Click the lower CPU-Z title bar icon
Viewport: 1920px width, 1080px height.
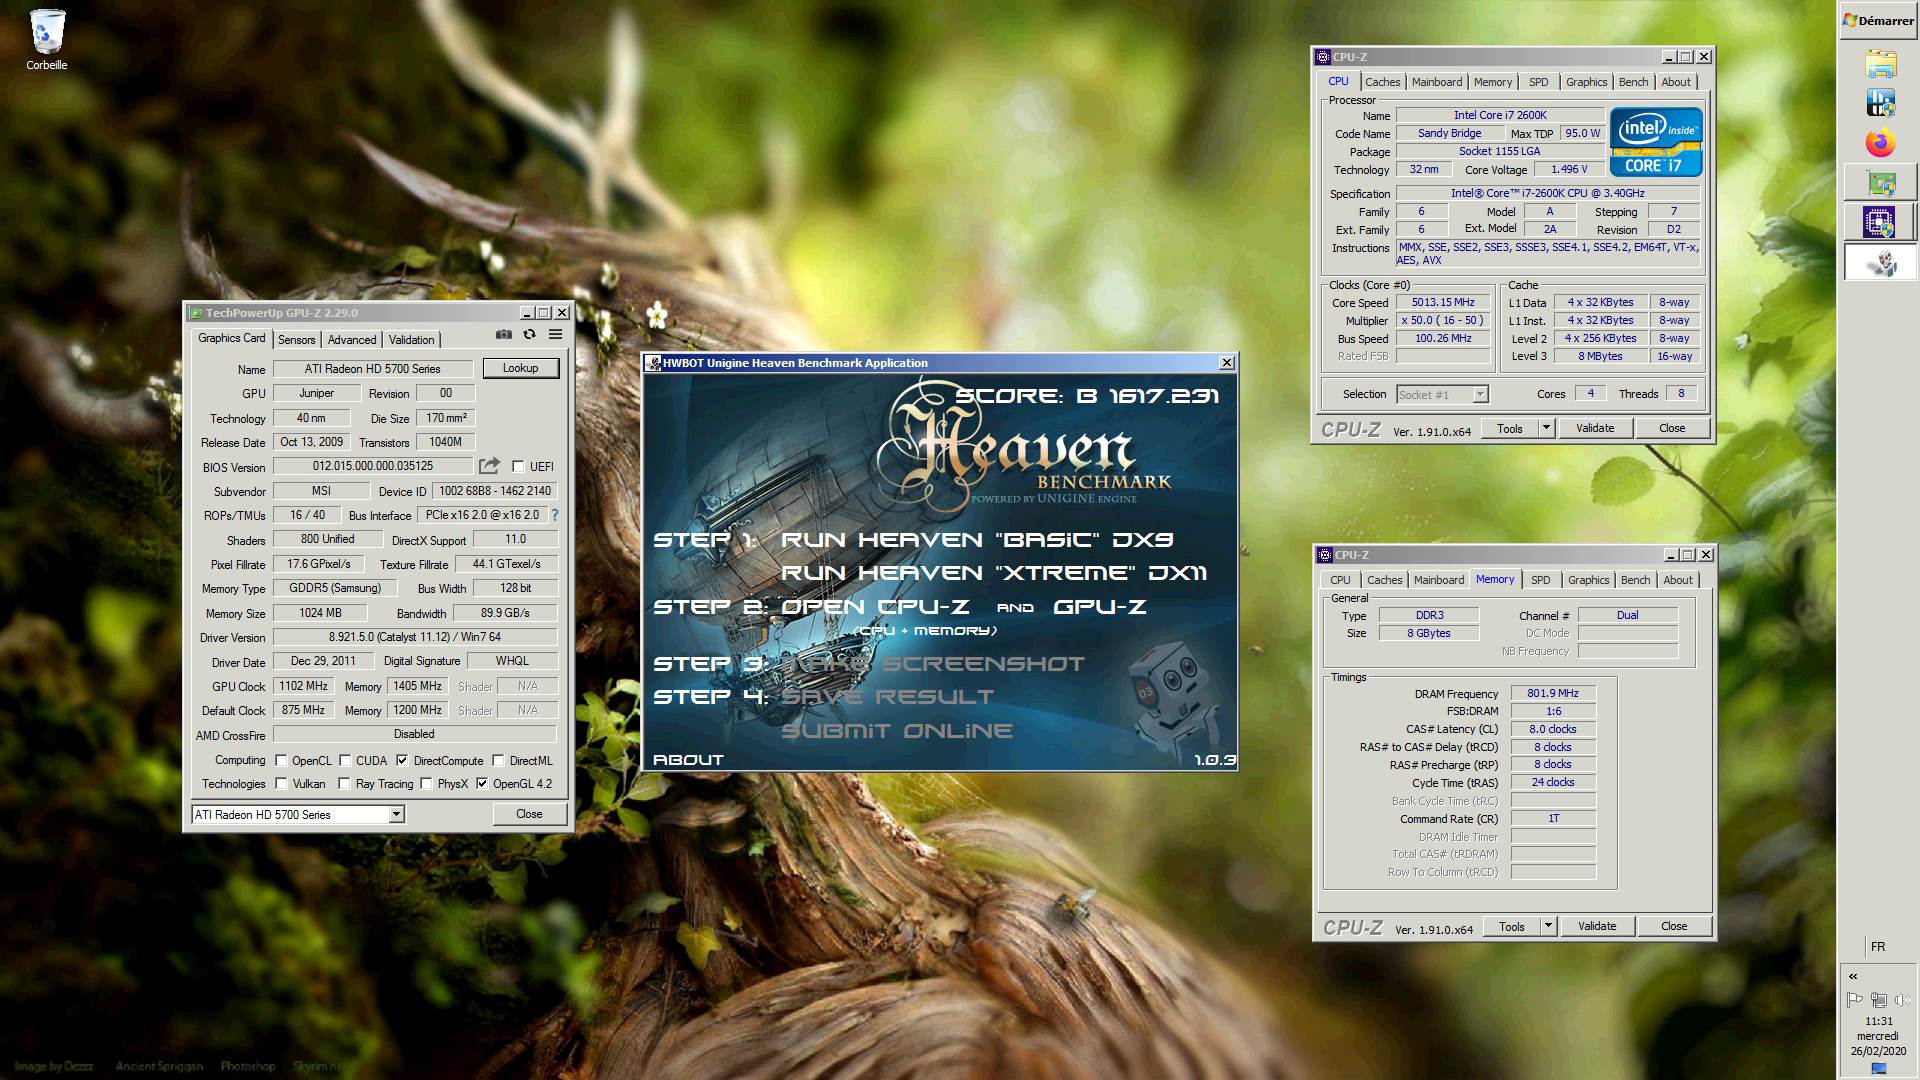click(x=1325, y=555)
